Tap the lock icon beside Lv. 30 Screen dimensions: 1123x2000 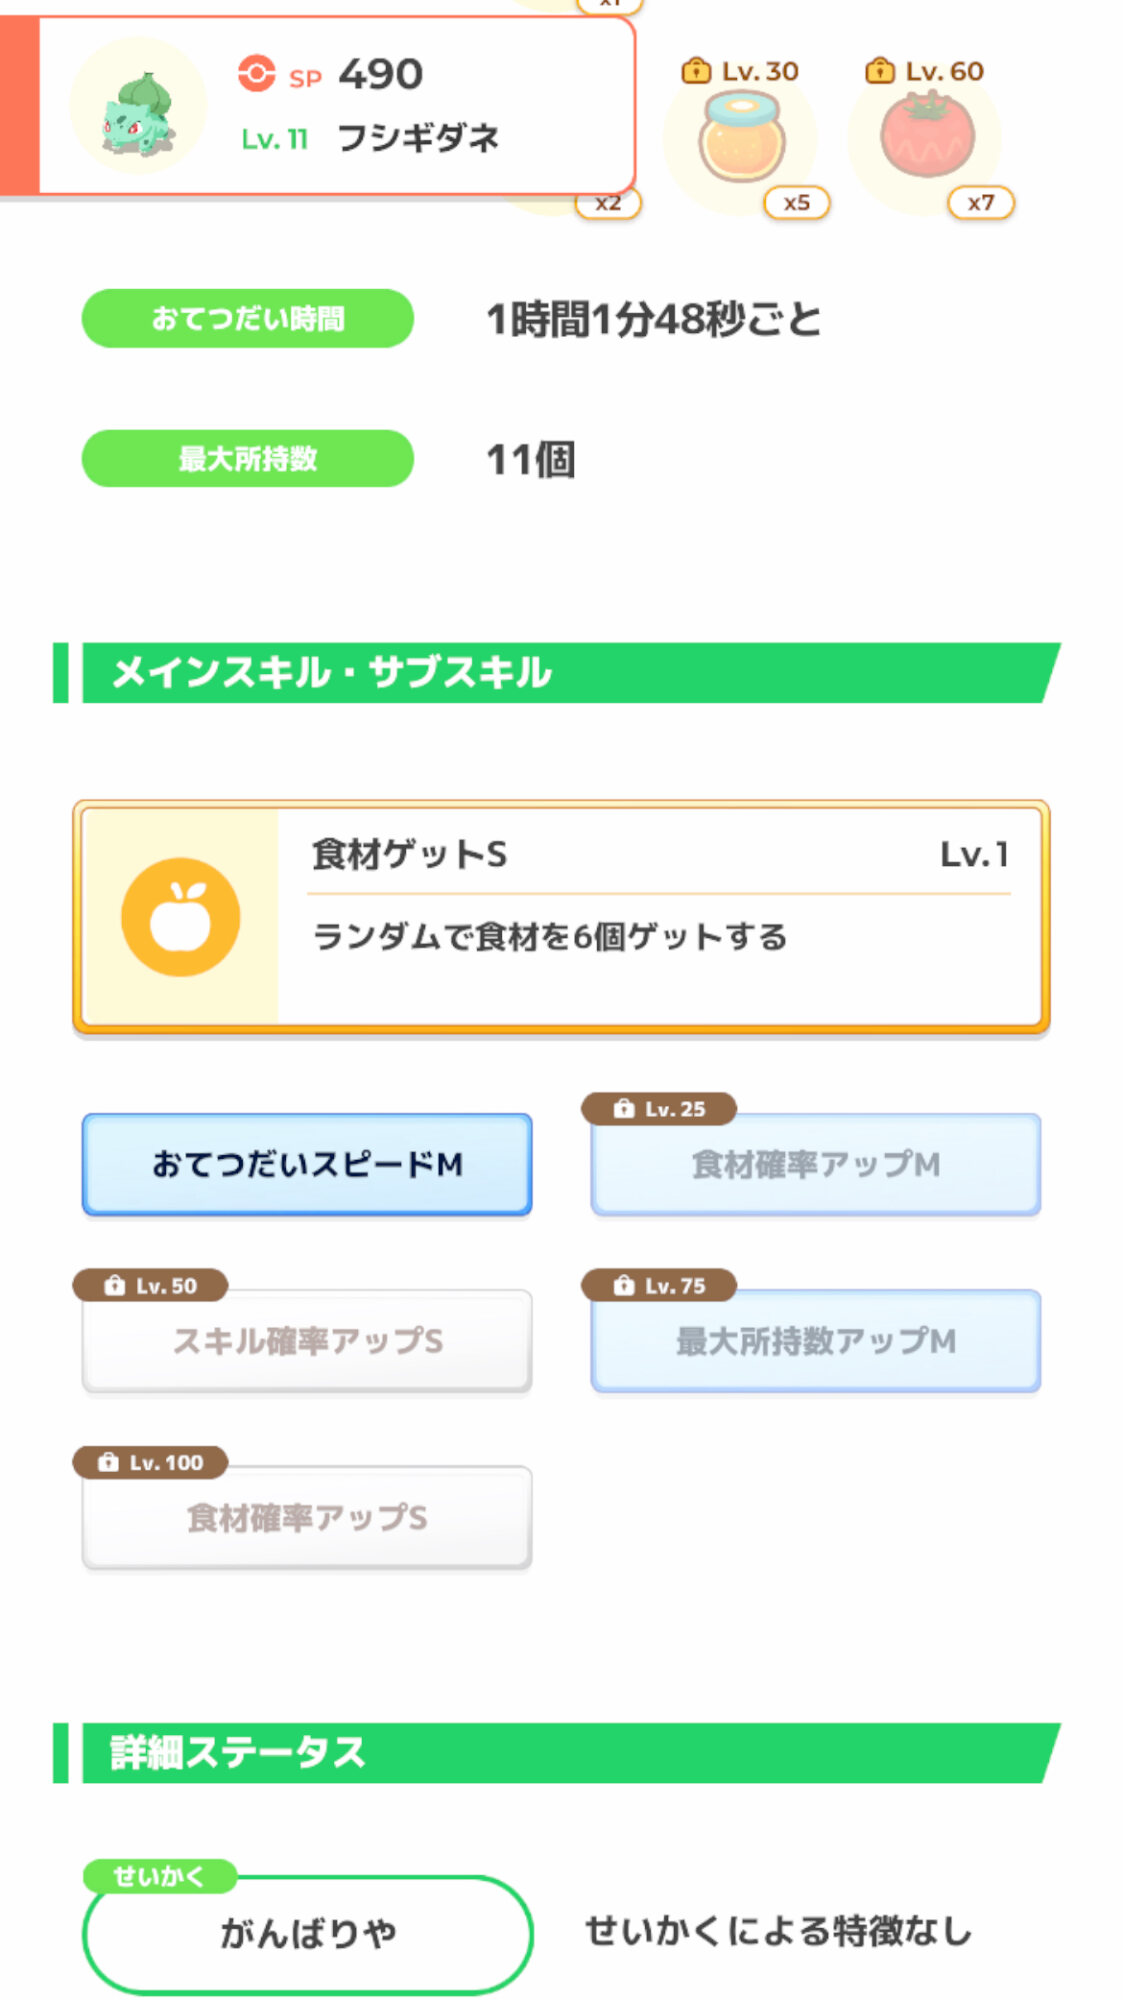(x=695, y=71)
